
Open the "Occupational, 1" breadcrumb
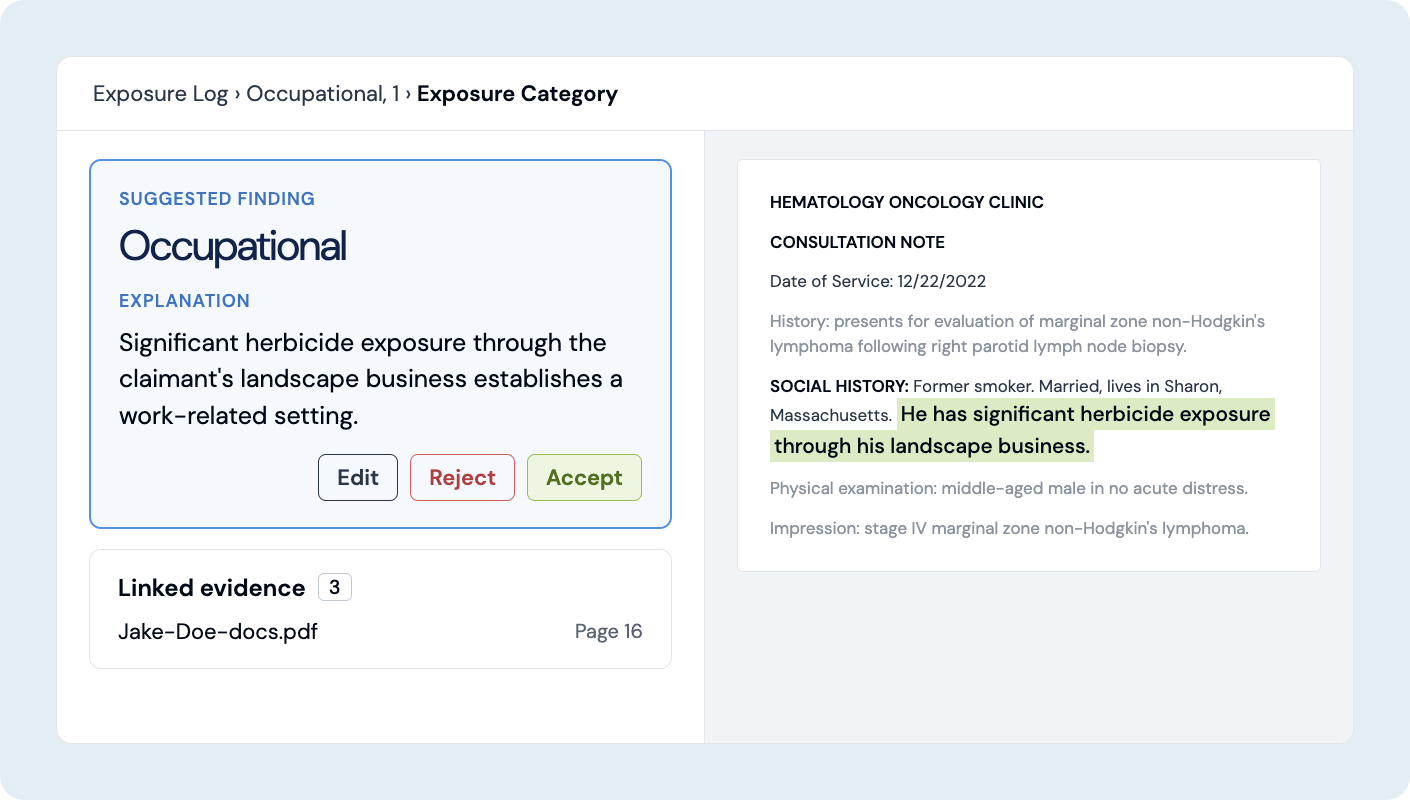pos(323,94)
